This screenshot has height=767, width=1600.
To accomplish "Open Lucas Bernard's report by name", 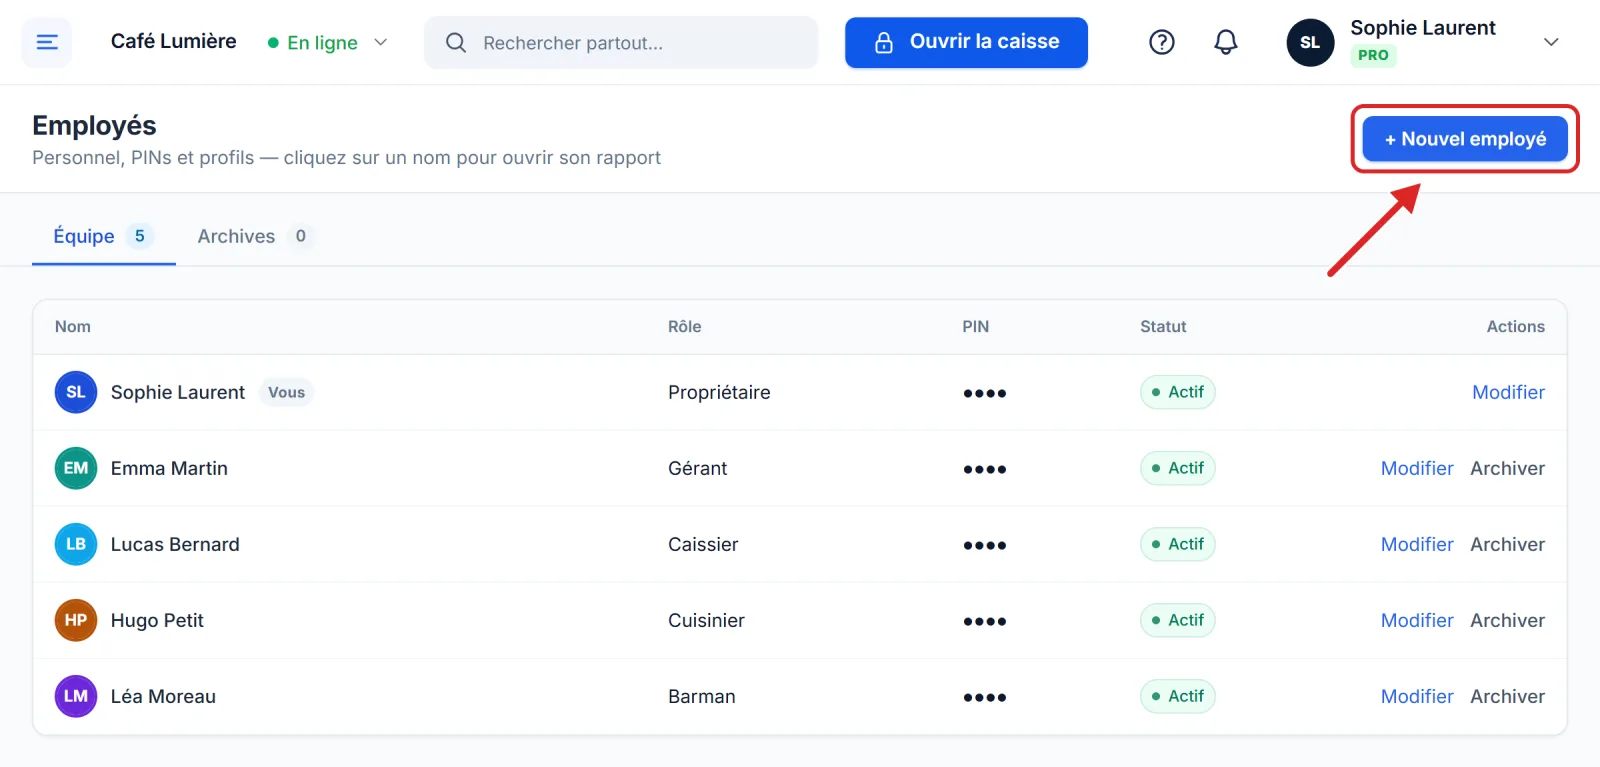I will (175, 544).
